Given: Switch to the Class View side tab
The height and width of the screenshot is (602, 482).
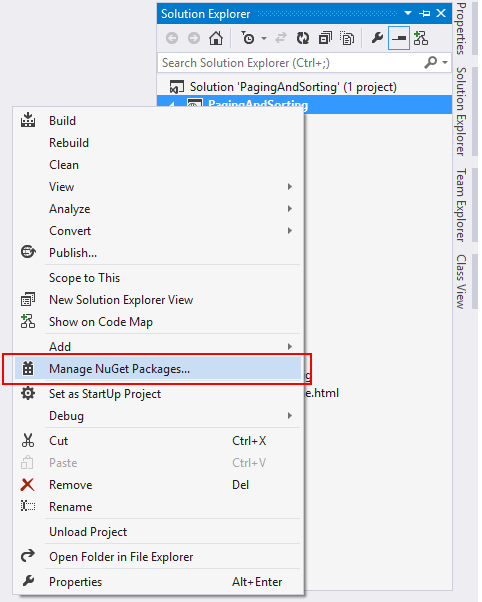Looking at the screenshot, I should point(461,281).
